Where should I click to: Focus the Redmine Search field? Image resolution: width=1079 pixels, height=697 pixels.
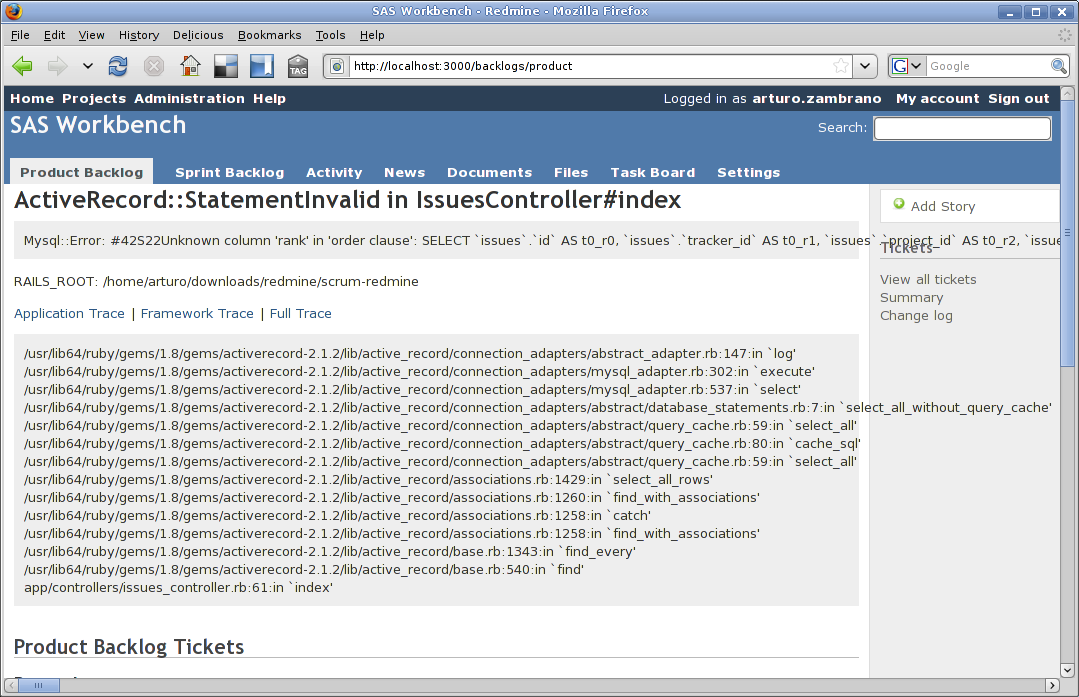pyautogui.click(x=962, y=128)
